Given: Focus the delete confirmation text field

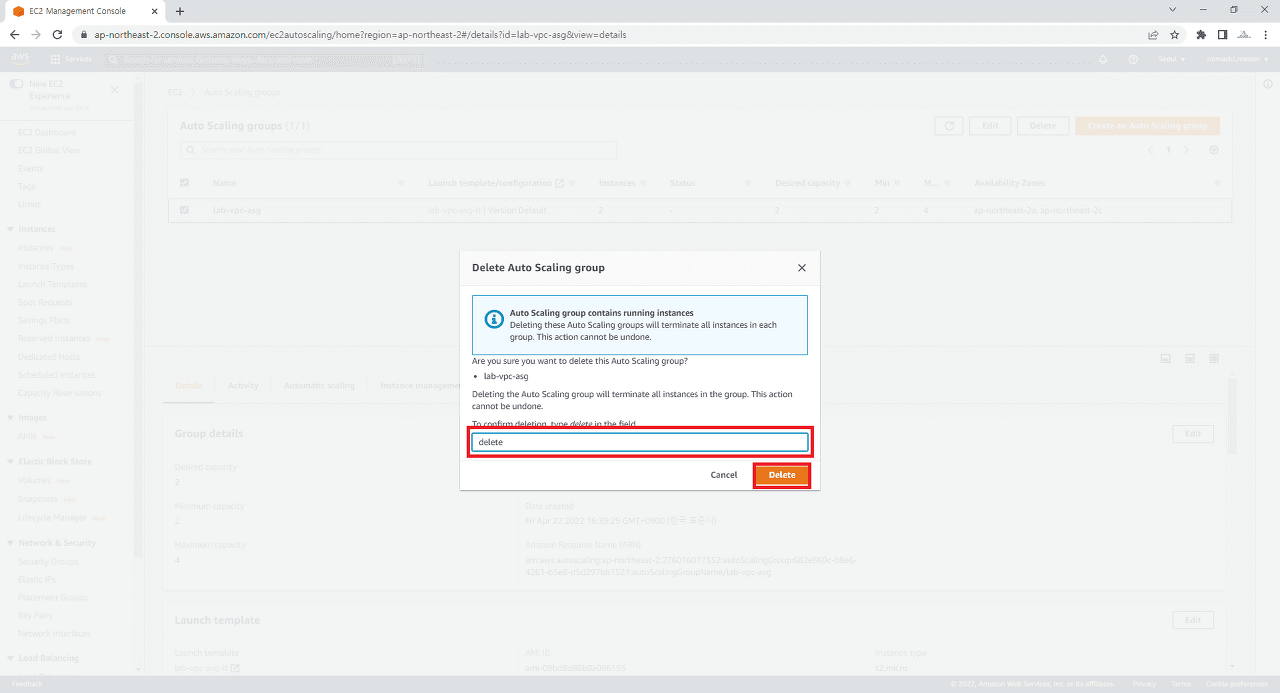Looking at the screenshot, I should point(640,442).
